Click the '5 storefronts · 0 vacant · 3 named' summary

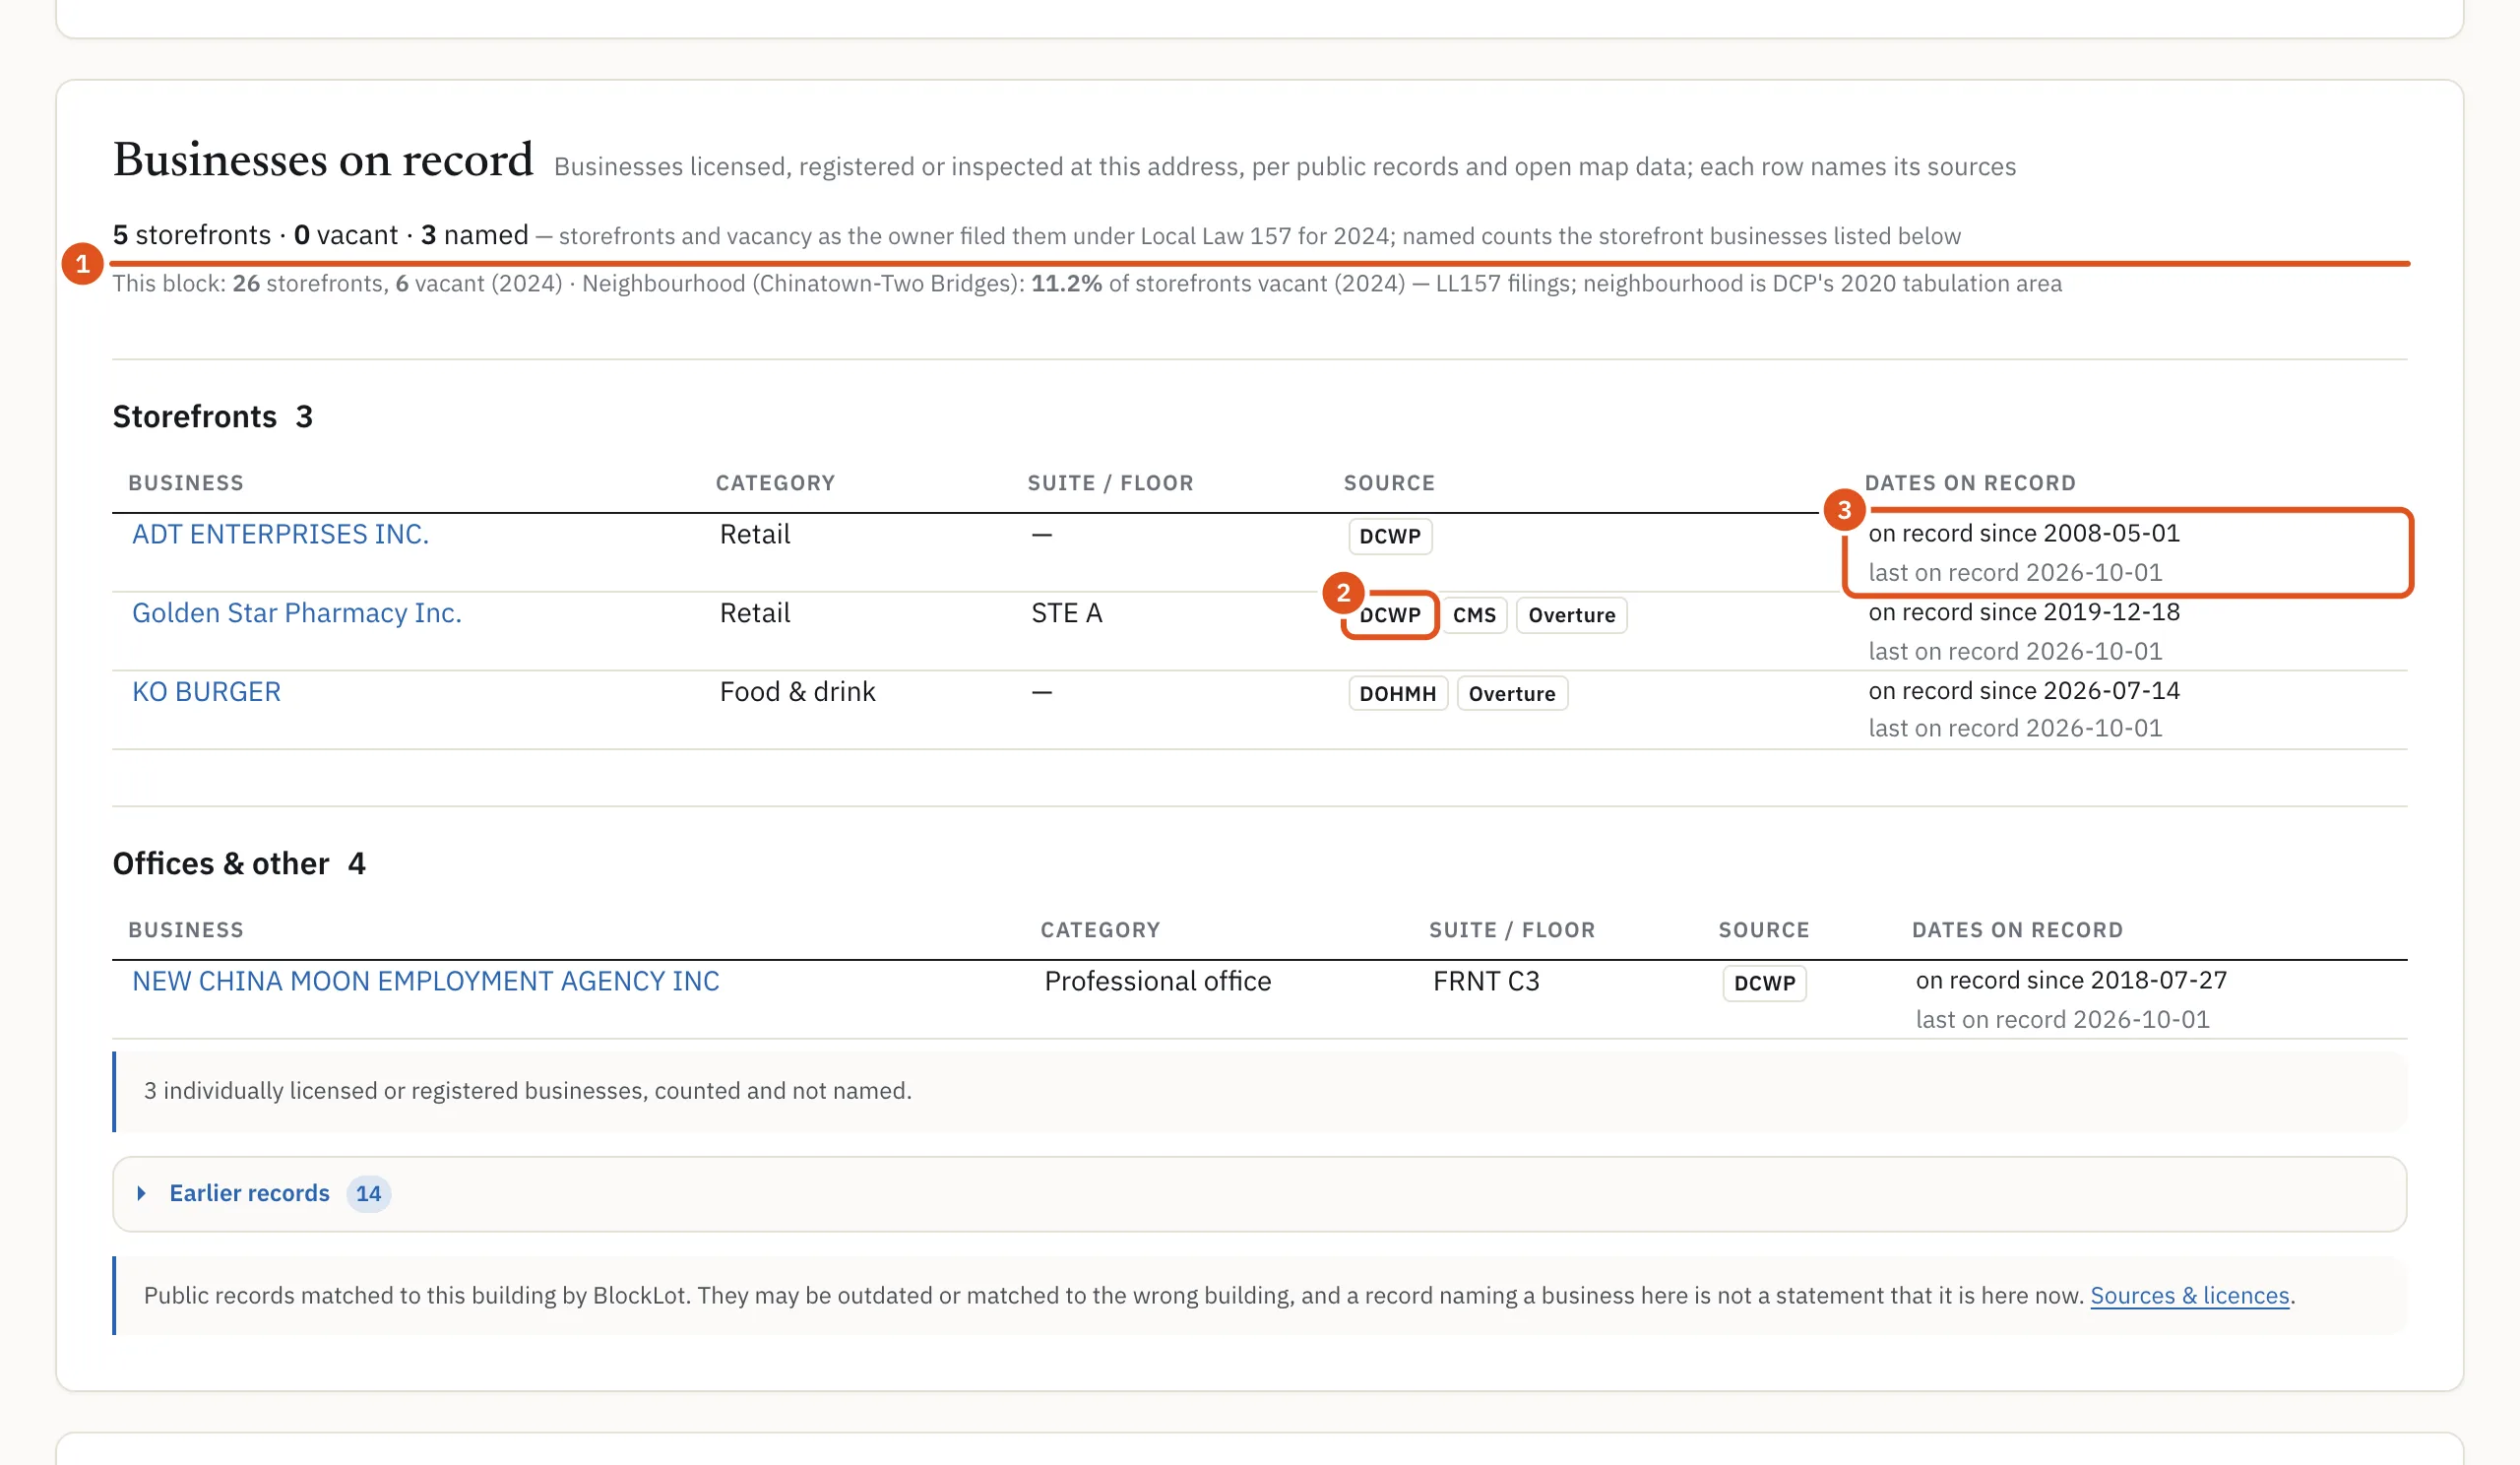[320, 235]
